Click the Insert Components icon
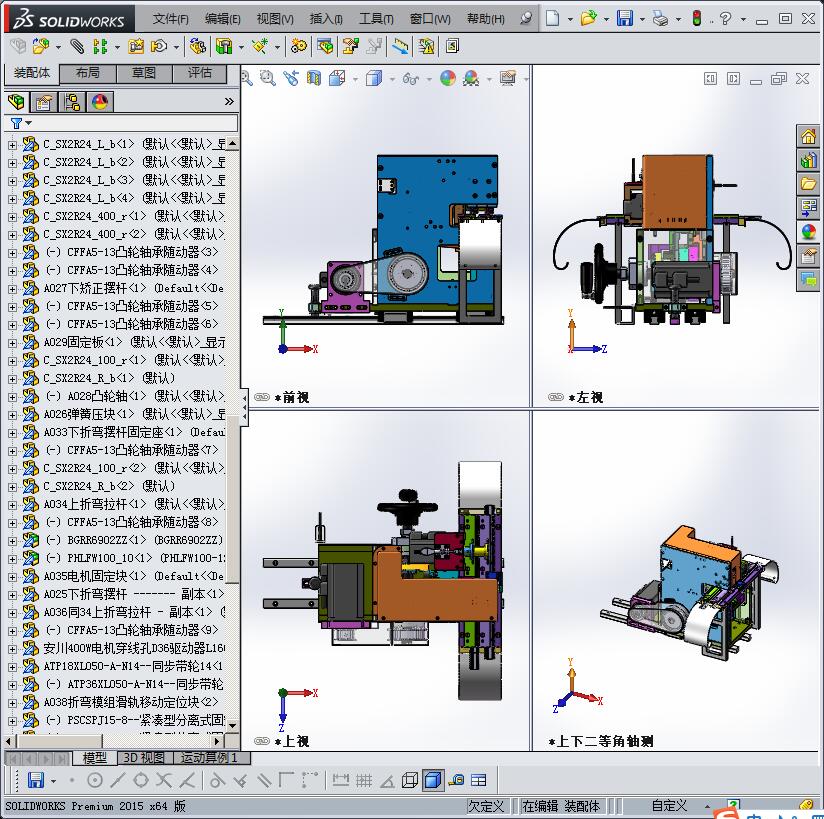 pos(41,47)
